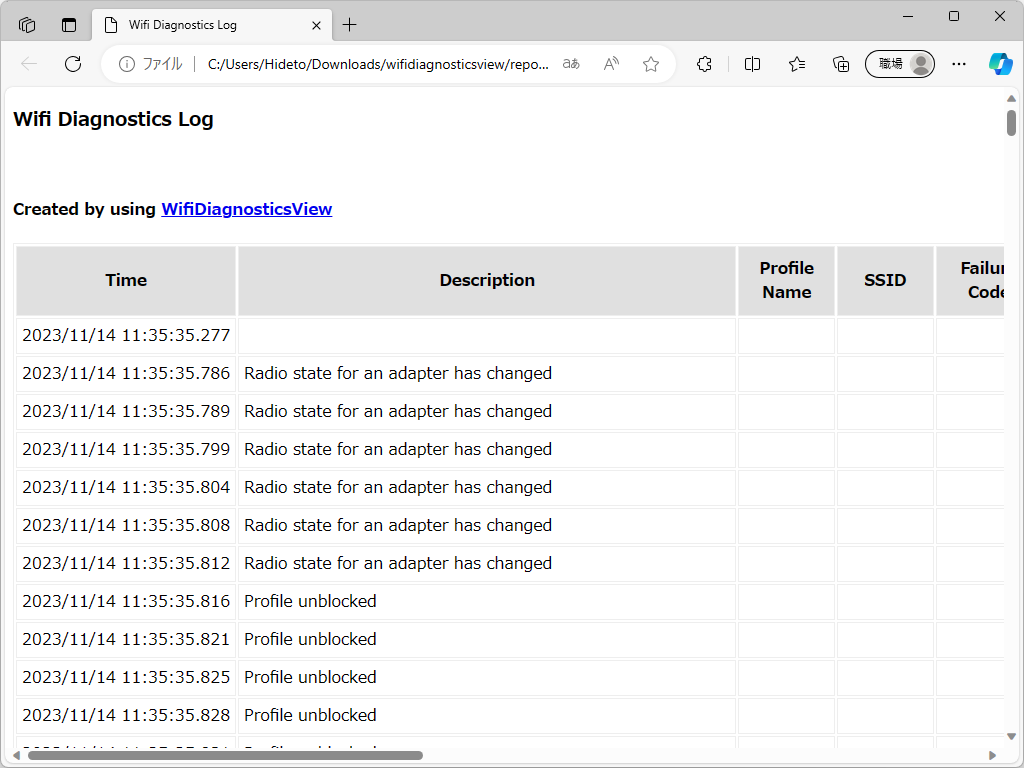Open the workspaces icon in the title bar
The image size is (1024, 768).
point(27,25)
